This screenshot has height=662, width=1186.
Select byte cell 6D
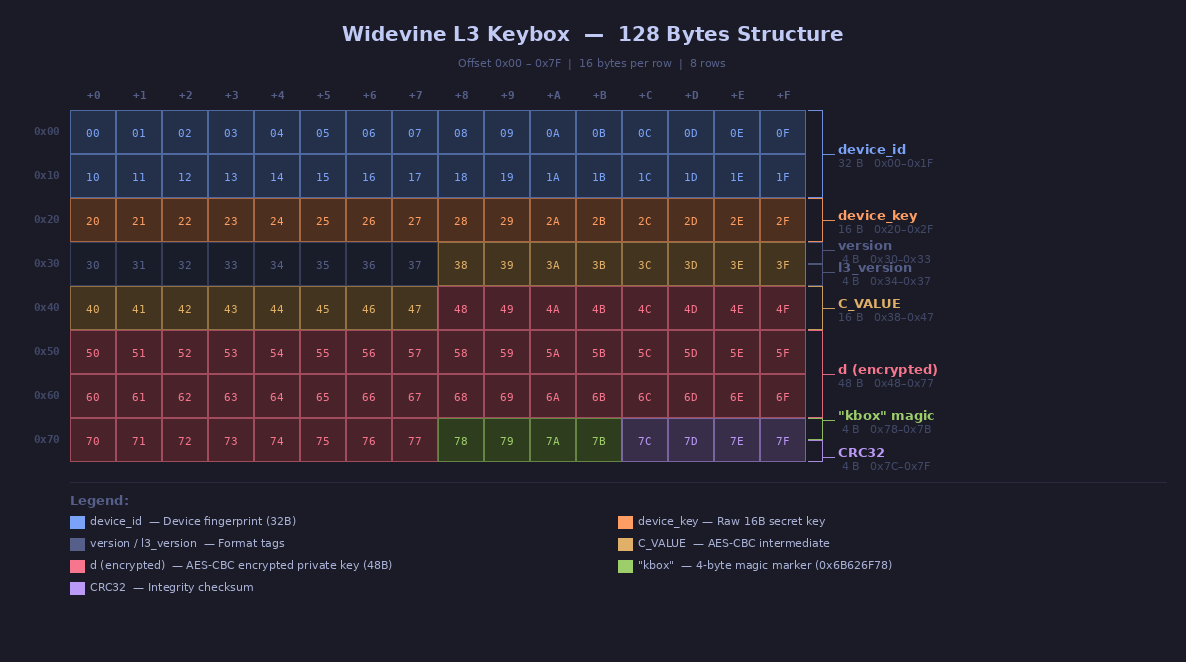tap(691, 396)
